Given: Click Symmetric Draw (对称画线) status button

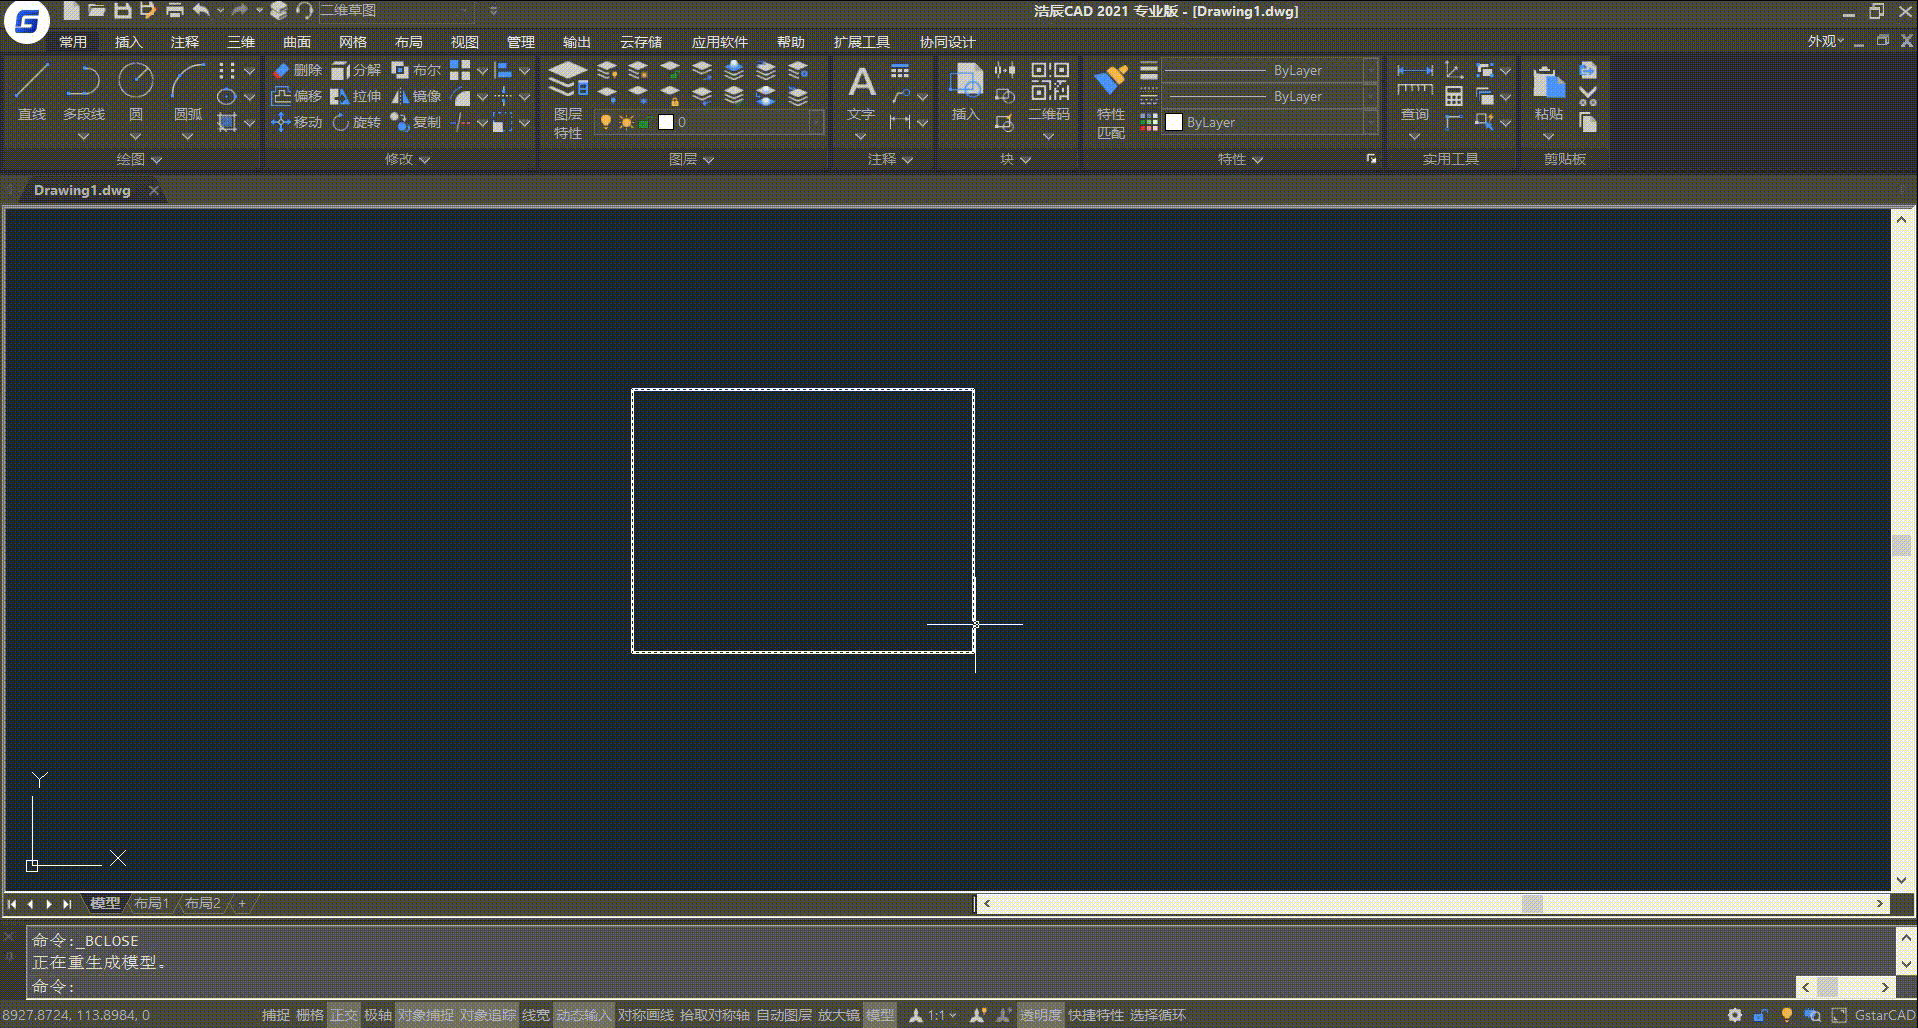Looking at the screenshot, I should [645, 1015].
